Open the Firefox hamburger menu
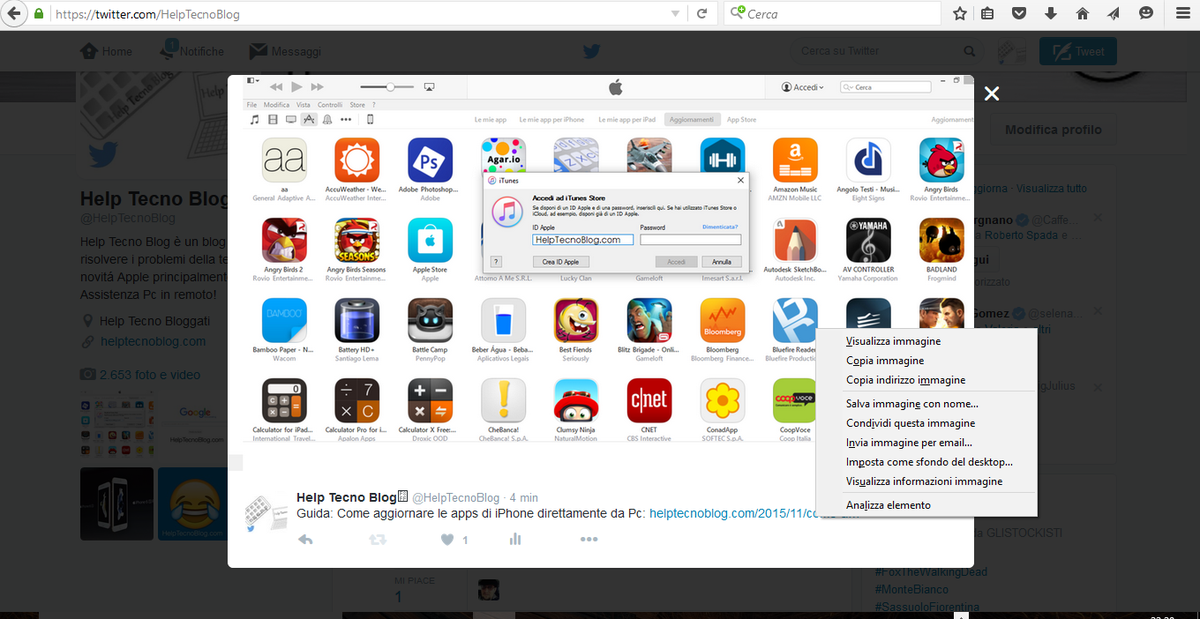1200x619 pixels. pos(1181,14)
